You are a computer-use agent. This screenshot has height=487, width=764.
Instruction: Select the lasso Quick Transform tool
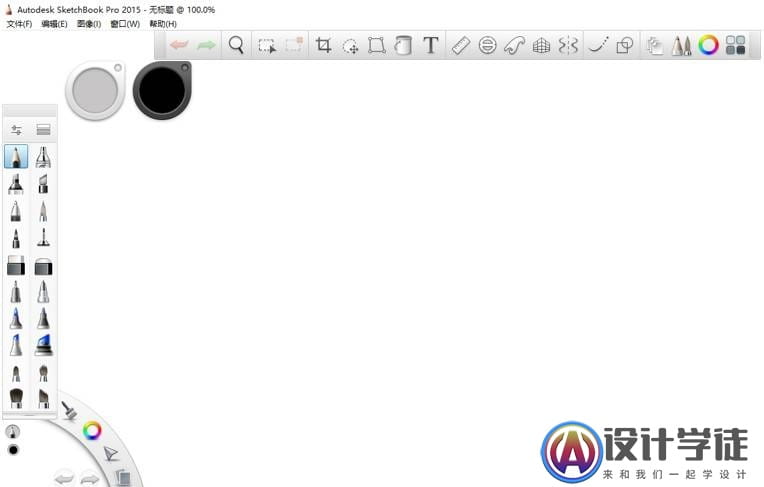350,46
